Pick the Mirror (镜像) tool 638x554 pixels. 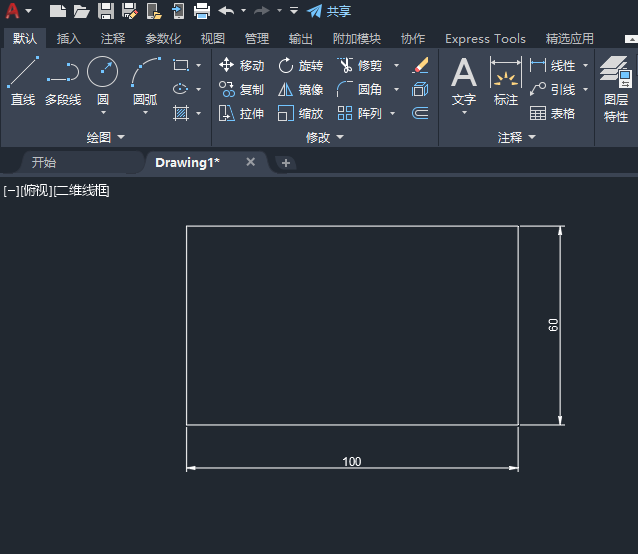tap(300, 89)
